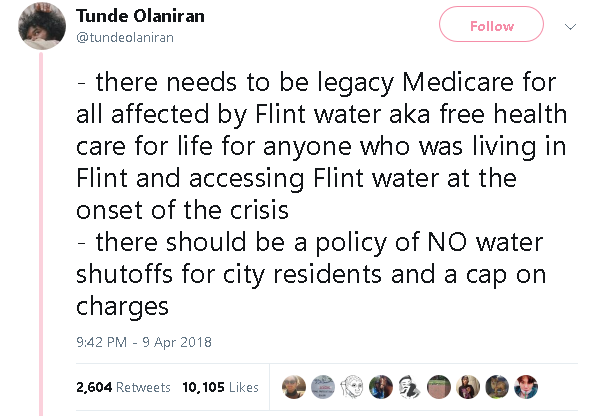
Task: Open the tweet options chevron menu
Action: click(571, 26)
